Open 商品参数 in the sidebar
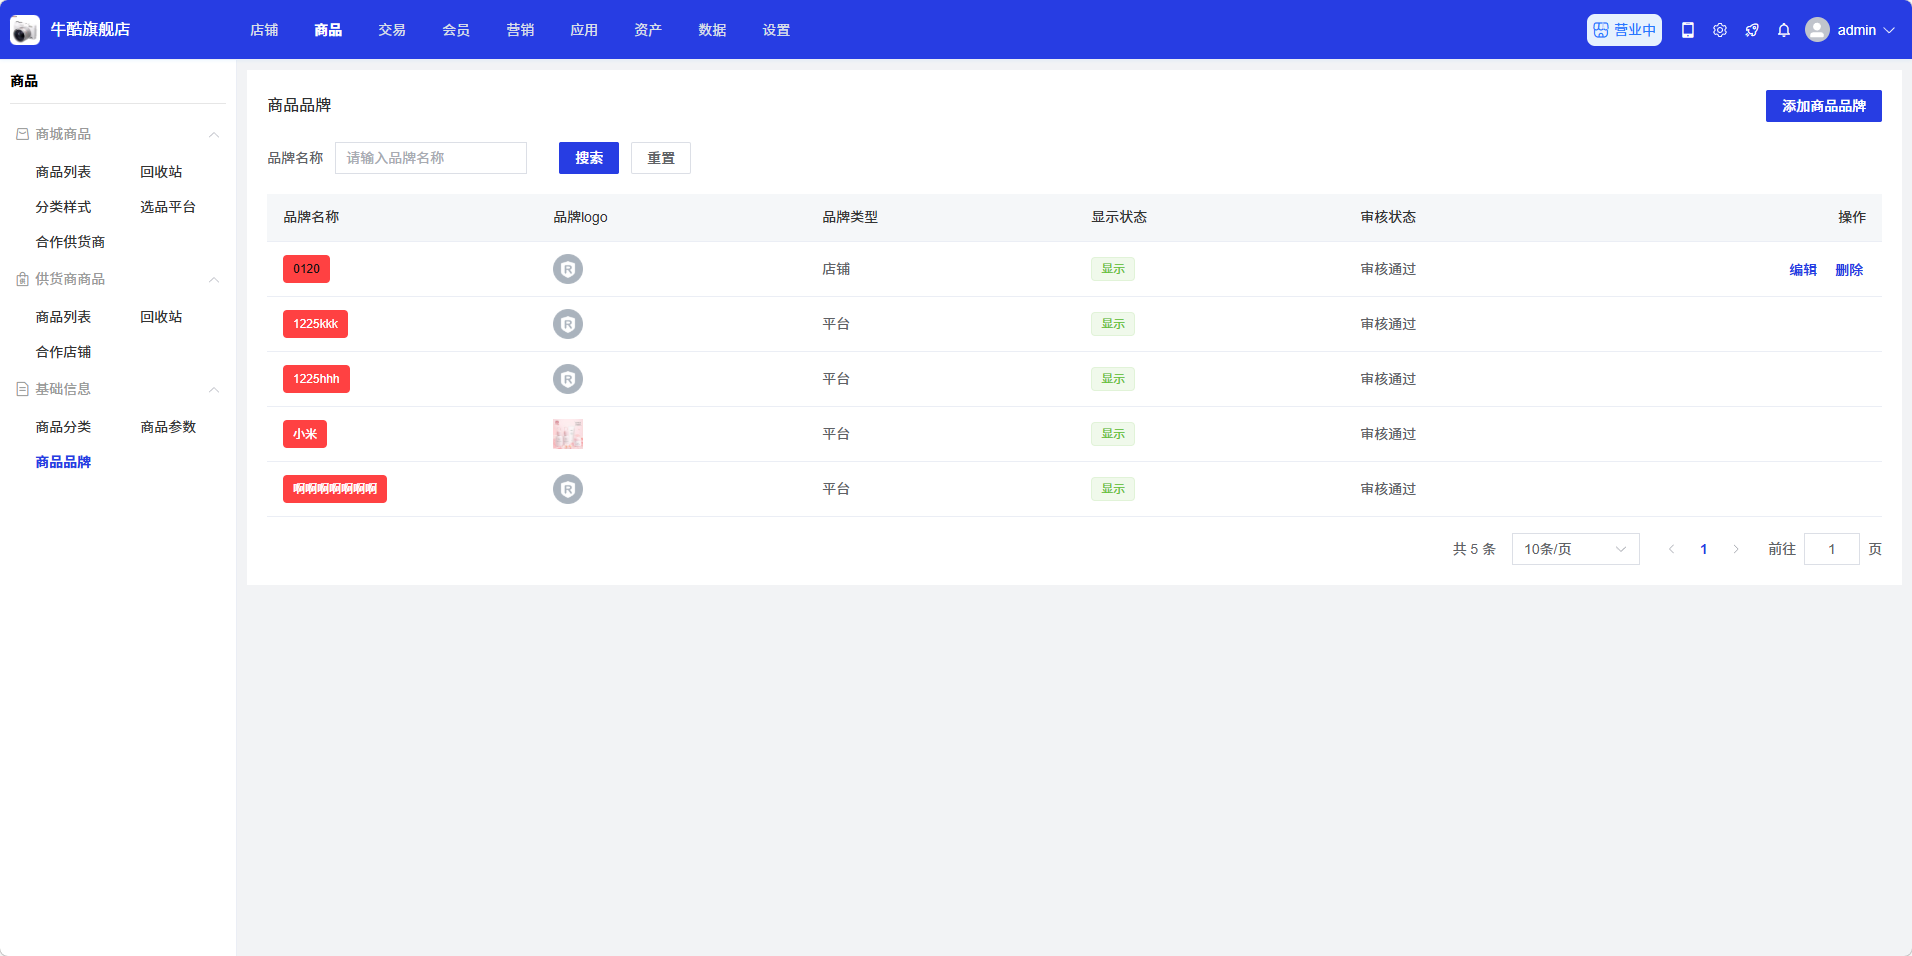This screenshot has width=1912, height=956. click(x=168, y=427)
